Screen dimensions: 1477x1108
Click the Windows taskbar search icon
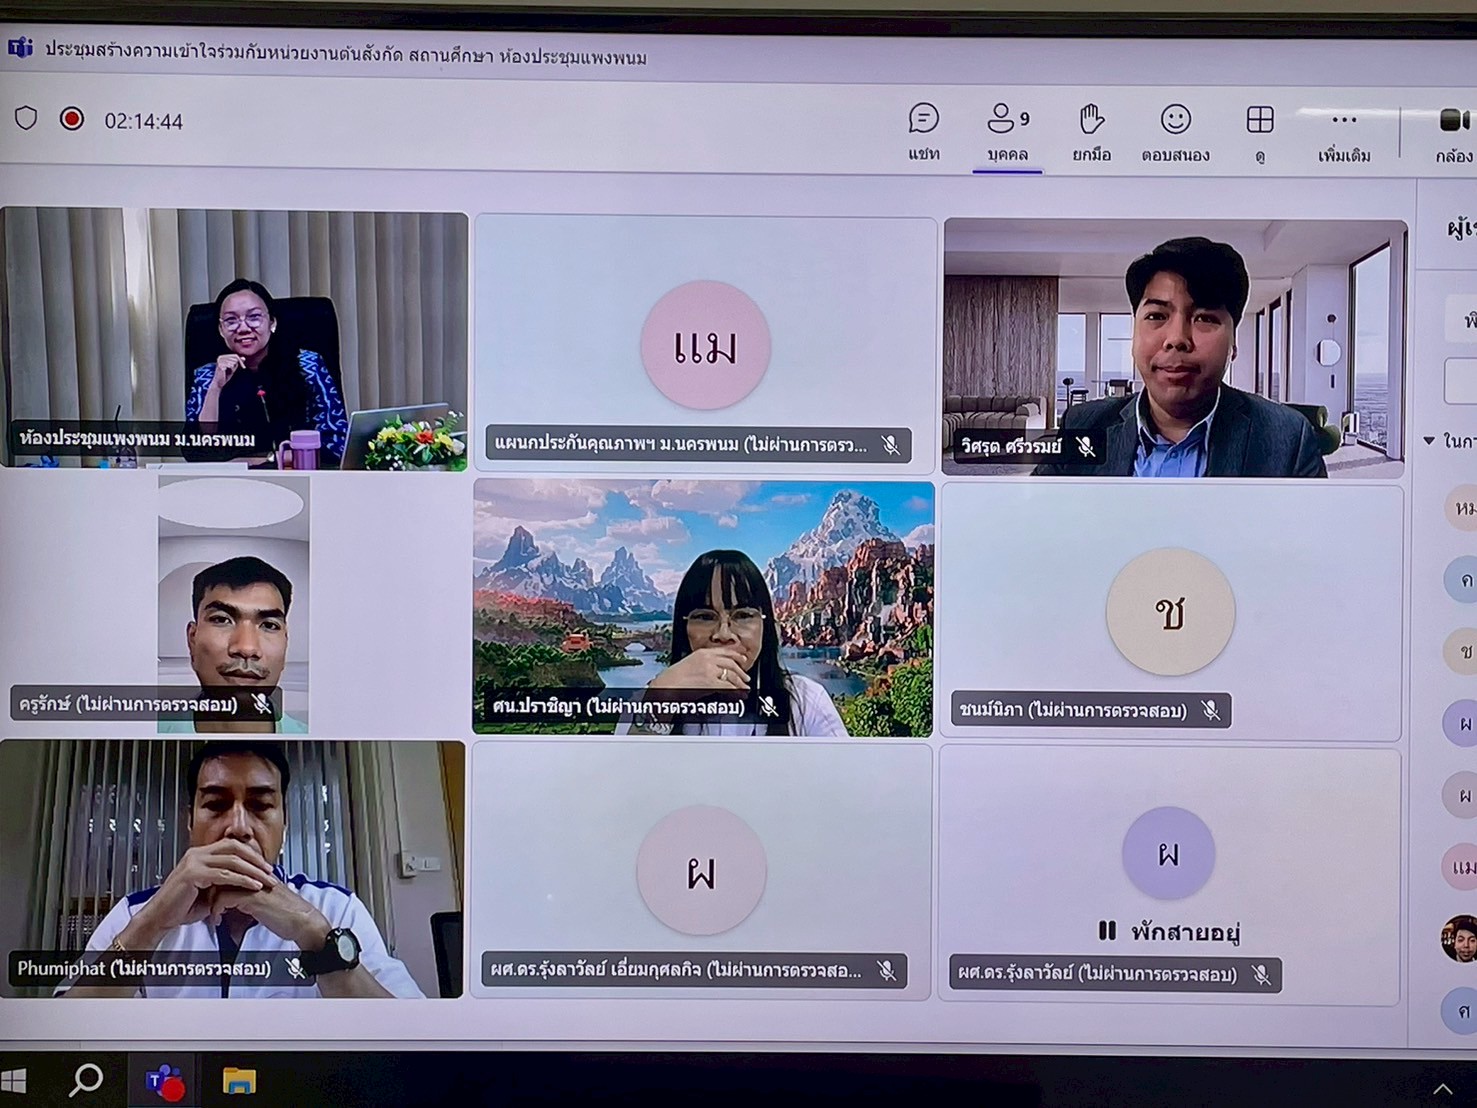(x=87, y=1080)
